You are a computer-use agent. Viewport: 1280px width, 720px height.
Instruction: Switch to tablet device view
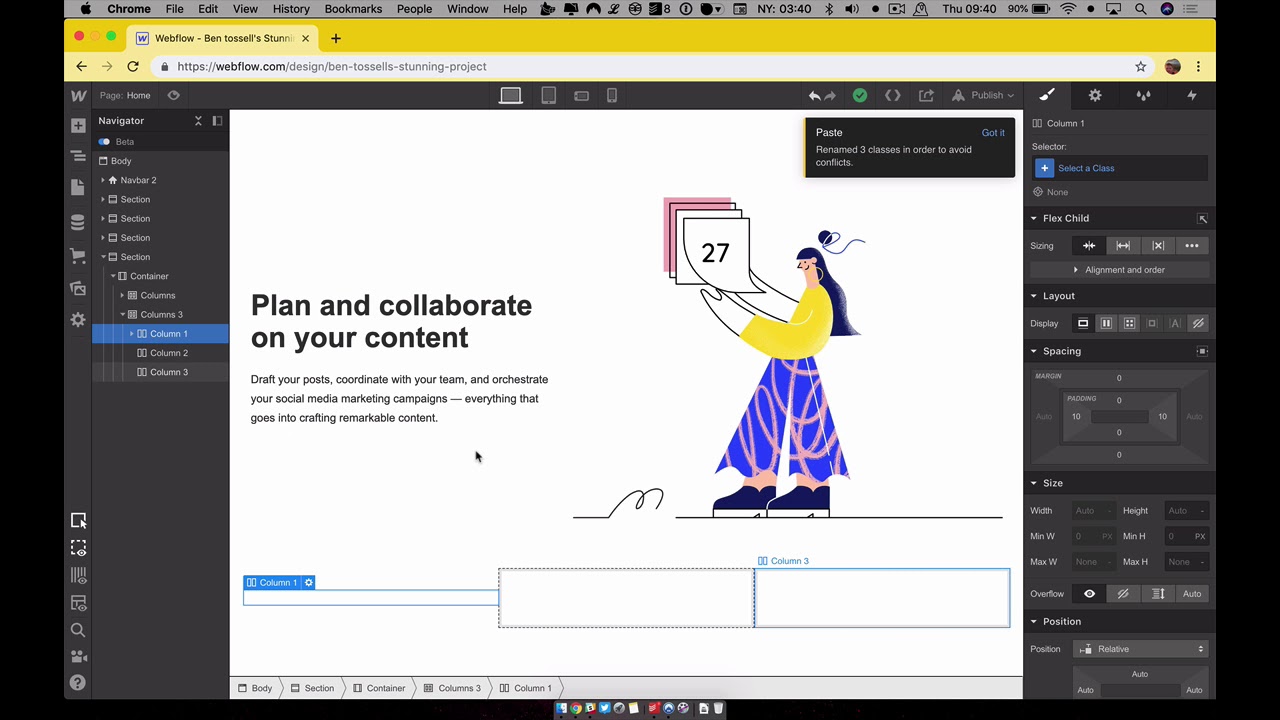coord(548,95)
